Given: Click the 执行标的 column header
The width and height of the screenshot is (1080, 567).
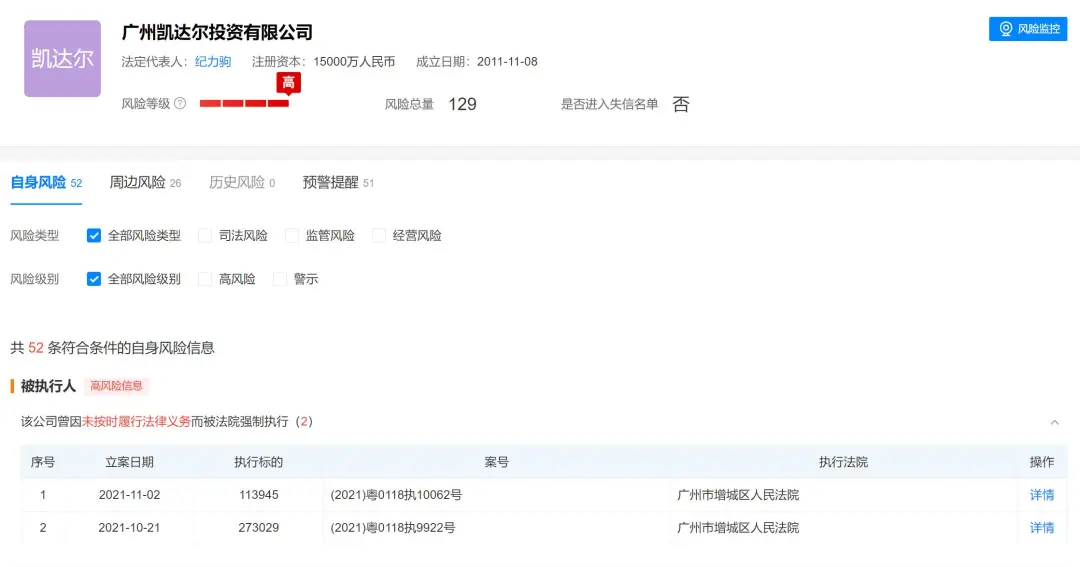Looking at the screenshot, I should click(x=258, y=462).
